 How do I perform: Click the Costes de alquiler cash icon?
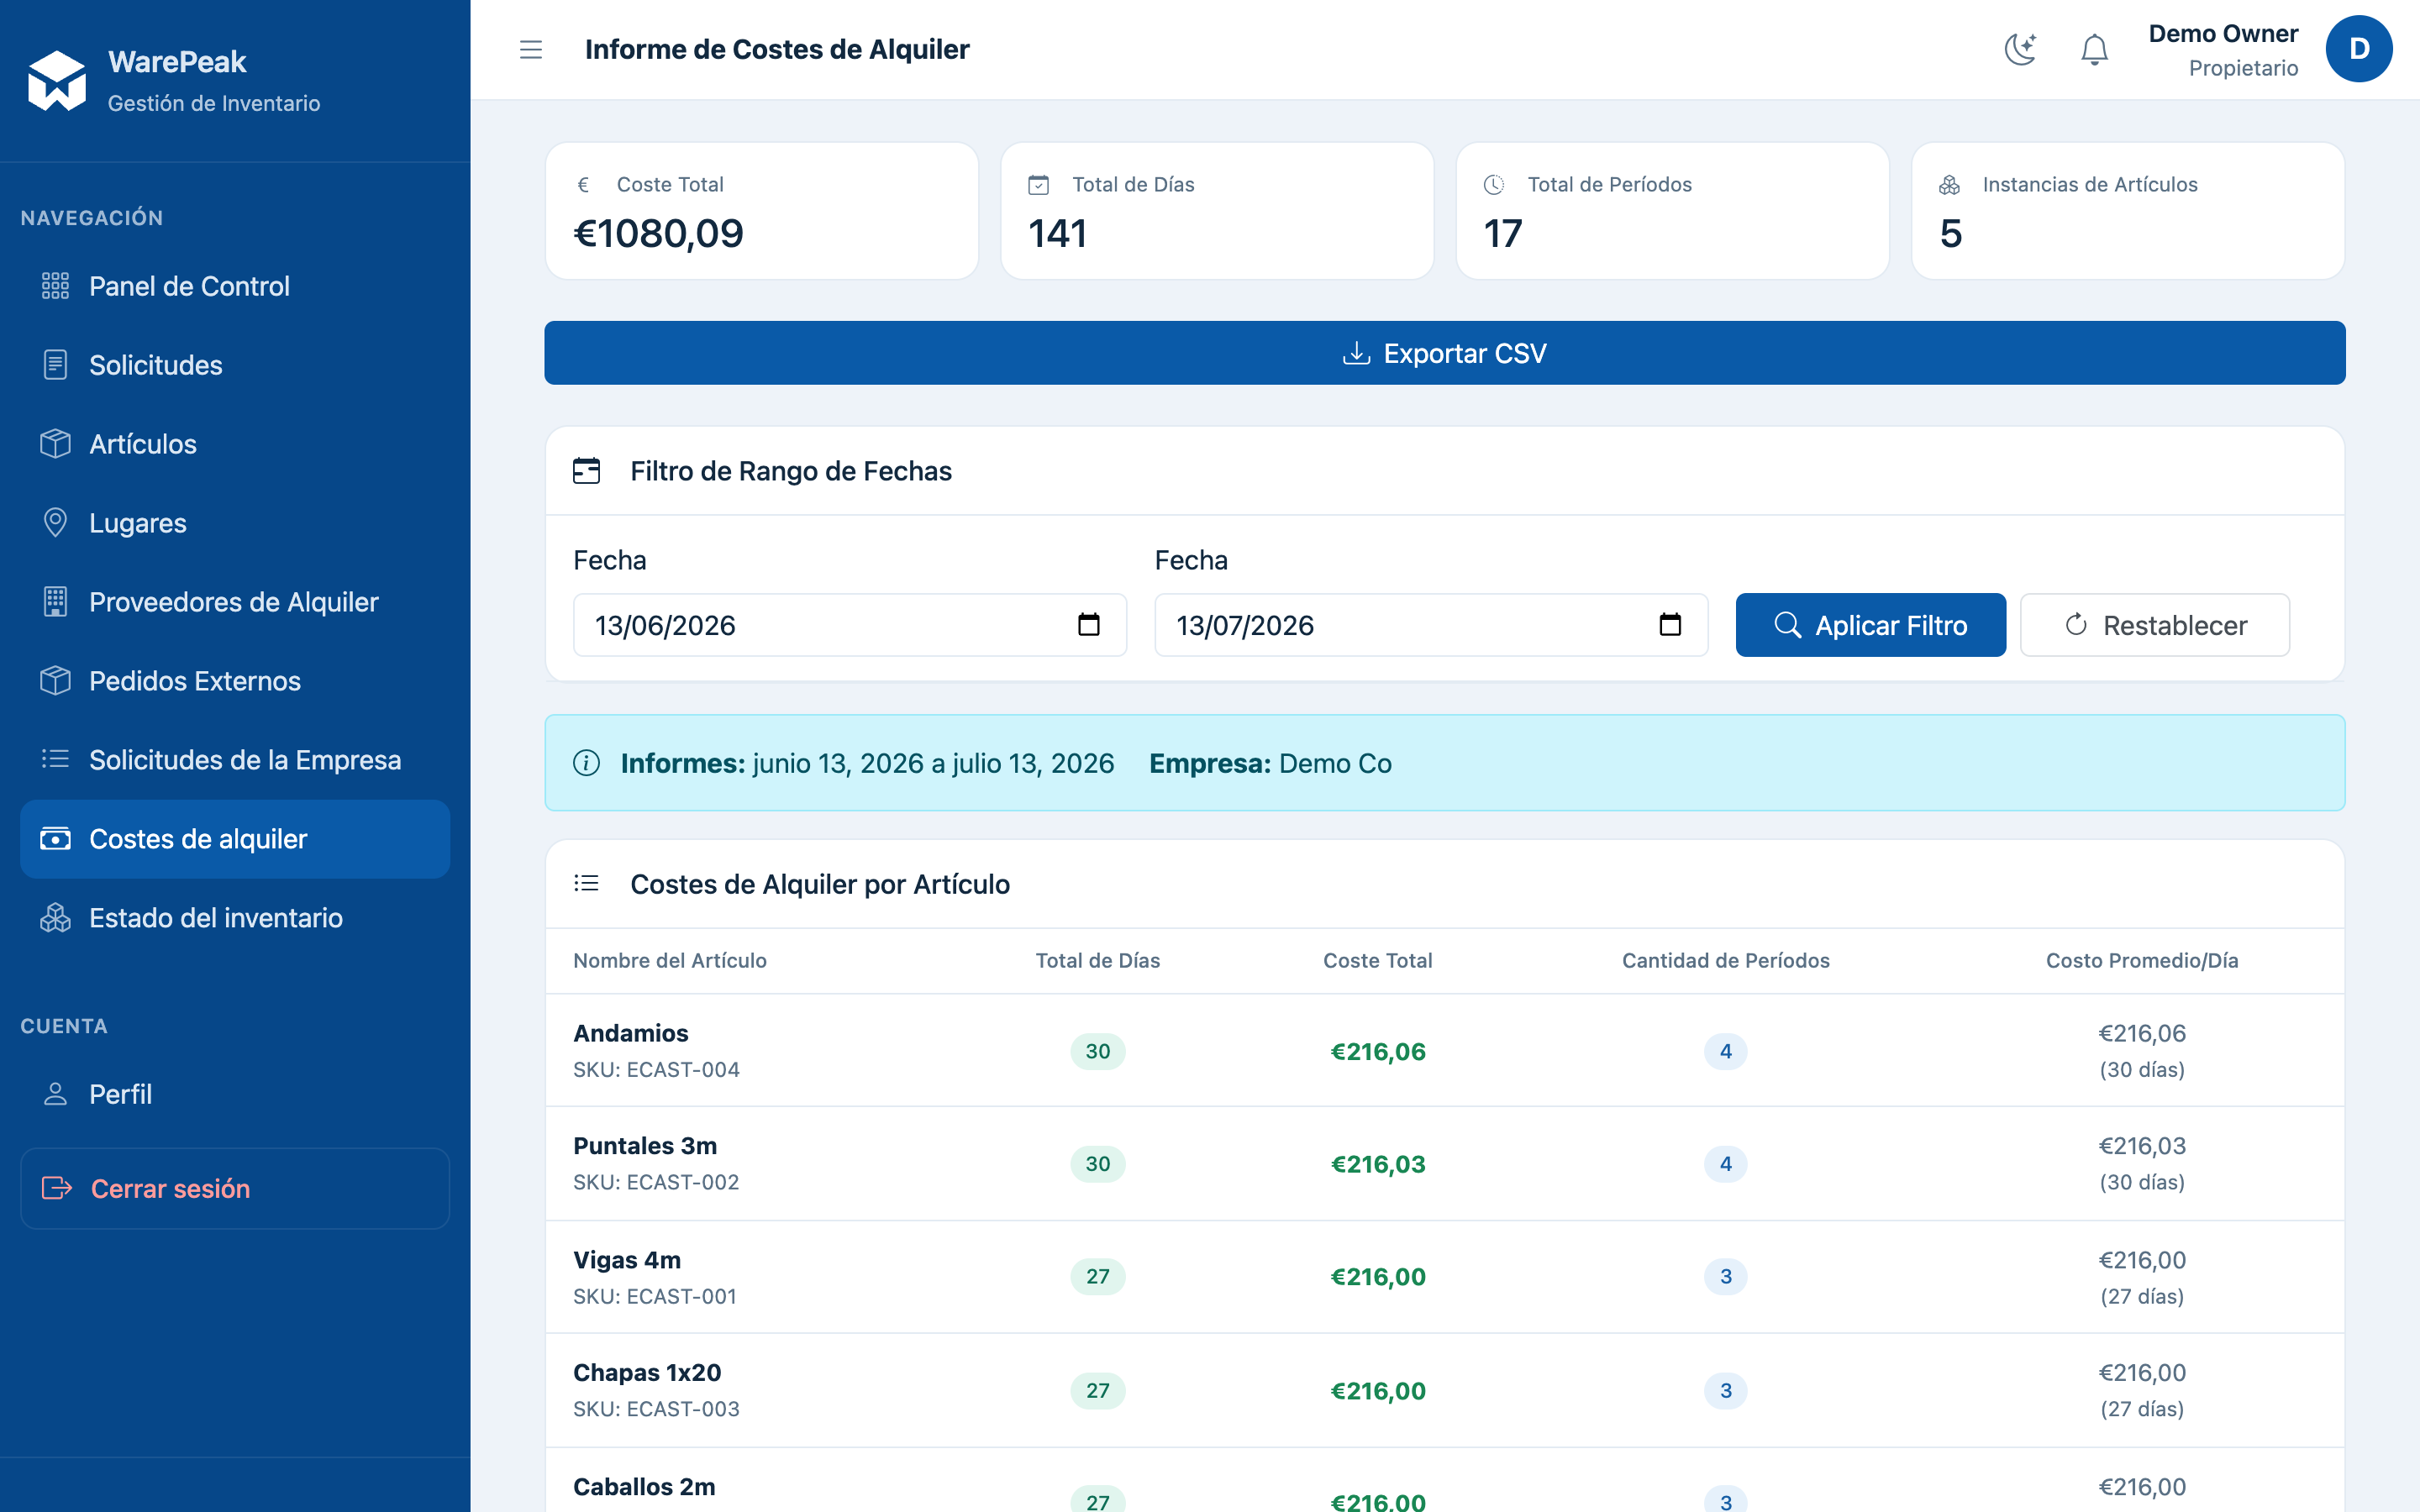55,839
